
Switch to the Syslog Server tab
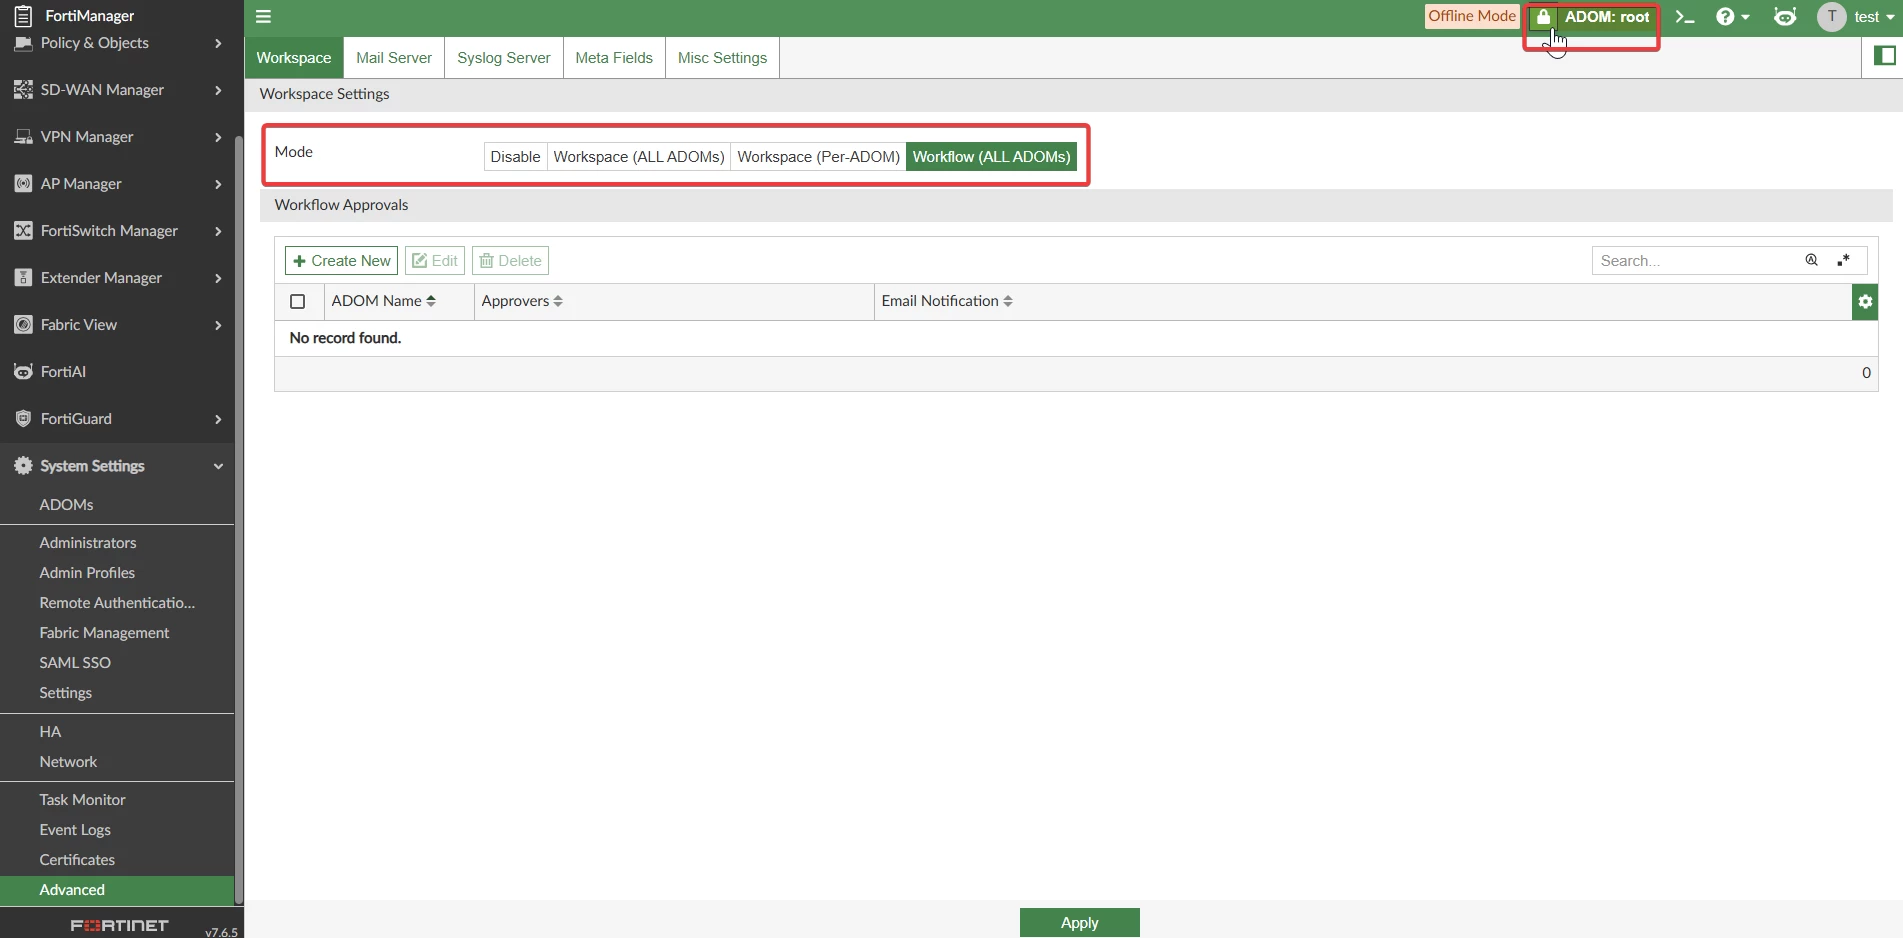[x=504, y=58]
